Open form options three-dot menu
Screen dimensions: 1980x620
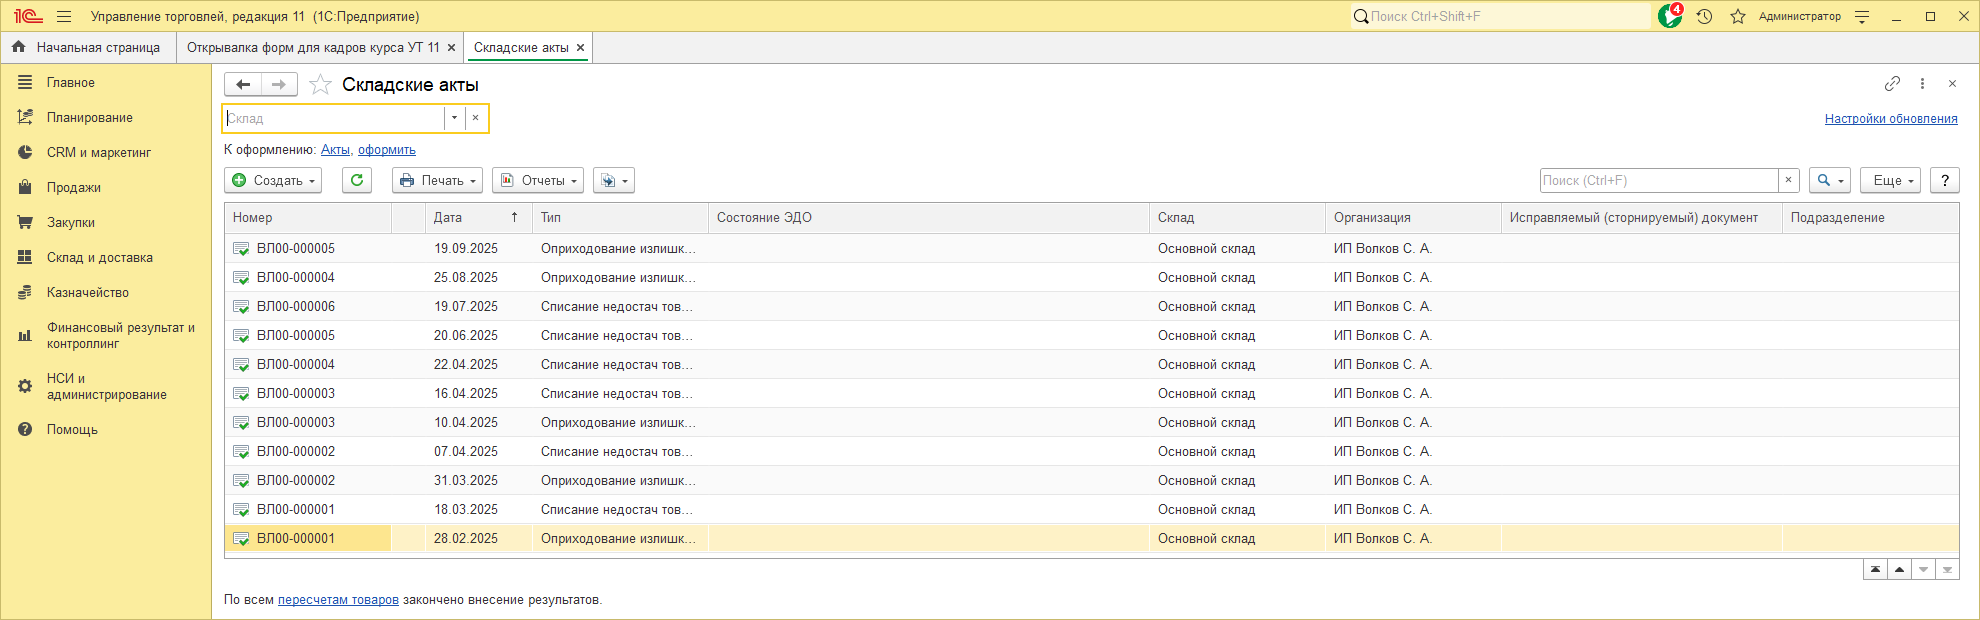(1922, 83)
